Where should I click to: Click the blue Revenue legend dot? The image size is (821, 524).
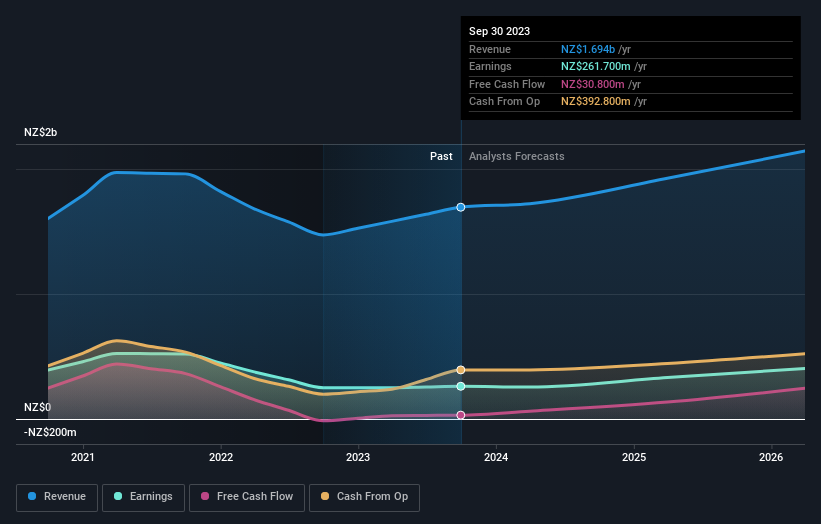[32, 496]
